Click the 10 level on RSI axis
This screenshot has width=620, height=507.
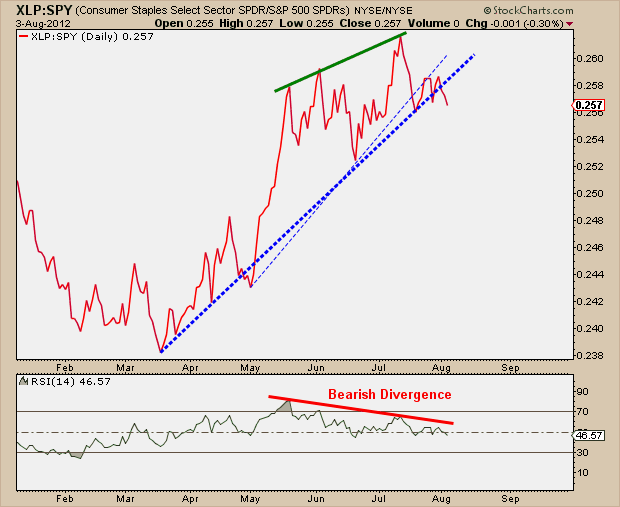tap(583, 473)
